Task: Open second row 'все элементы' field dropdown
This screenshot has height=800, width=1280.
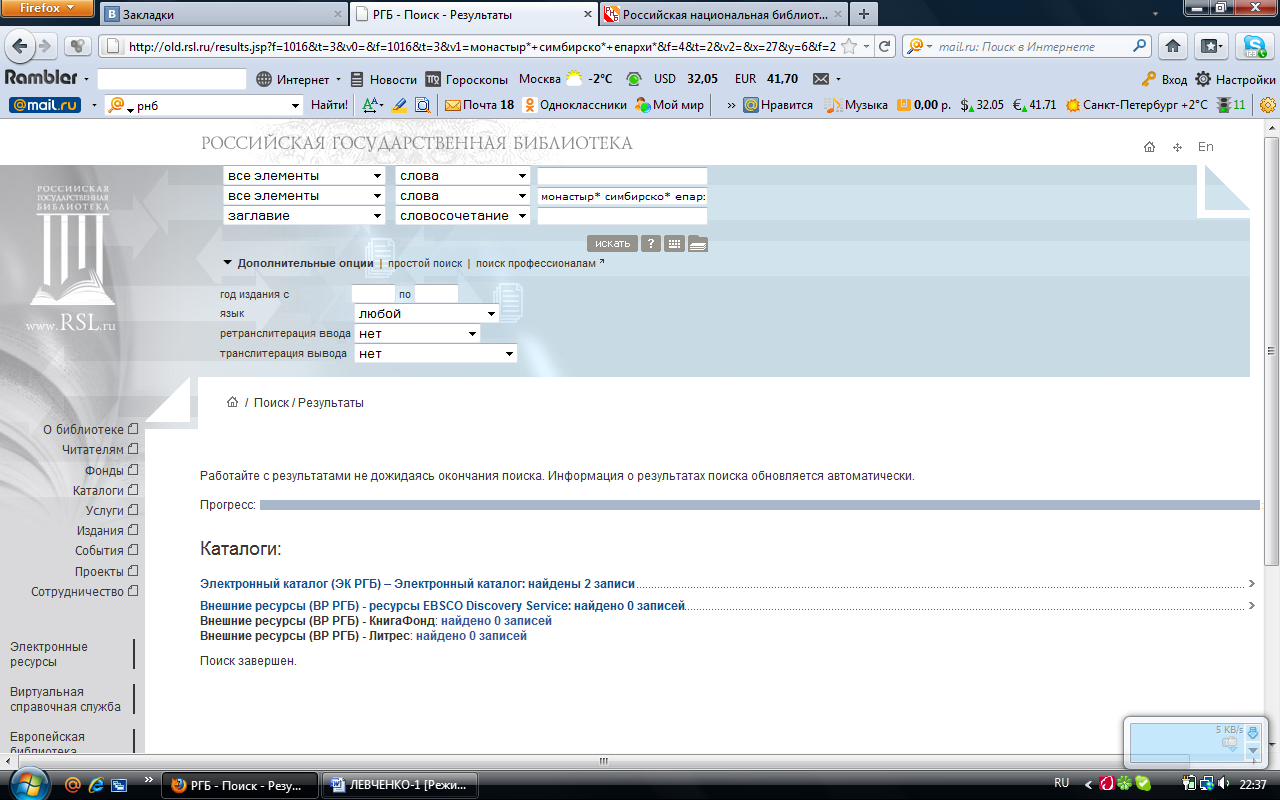Action: pos(304,196)
